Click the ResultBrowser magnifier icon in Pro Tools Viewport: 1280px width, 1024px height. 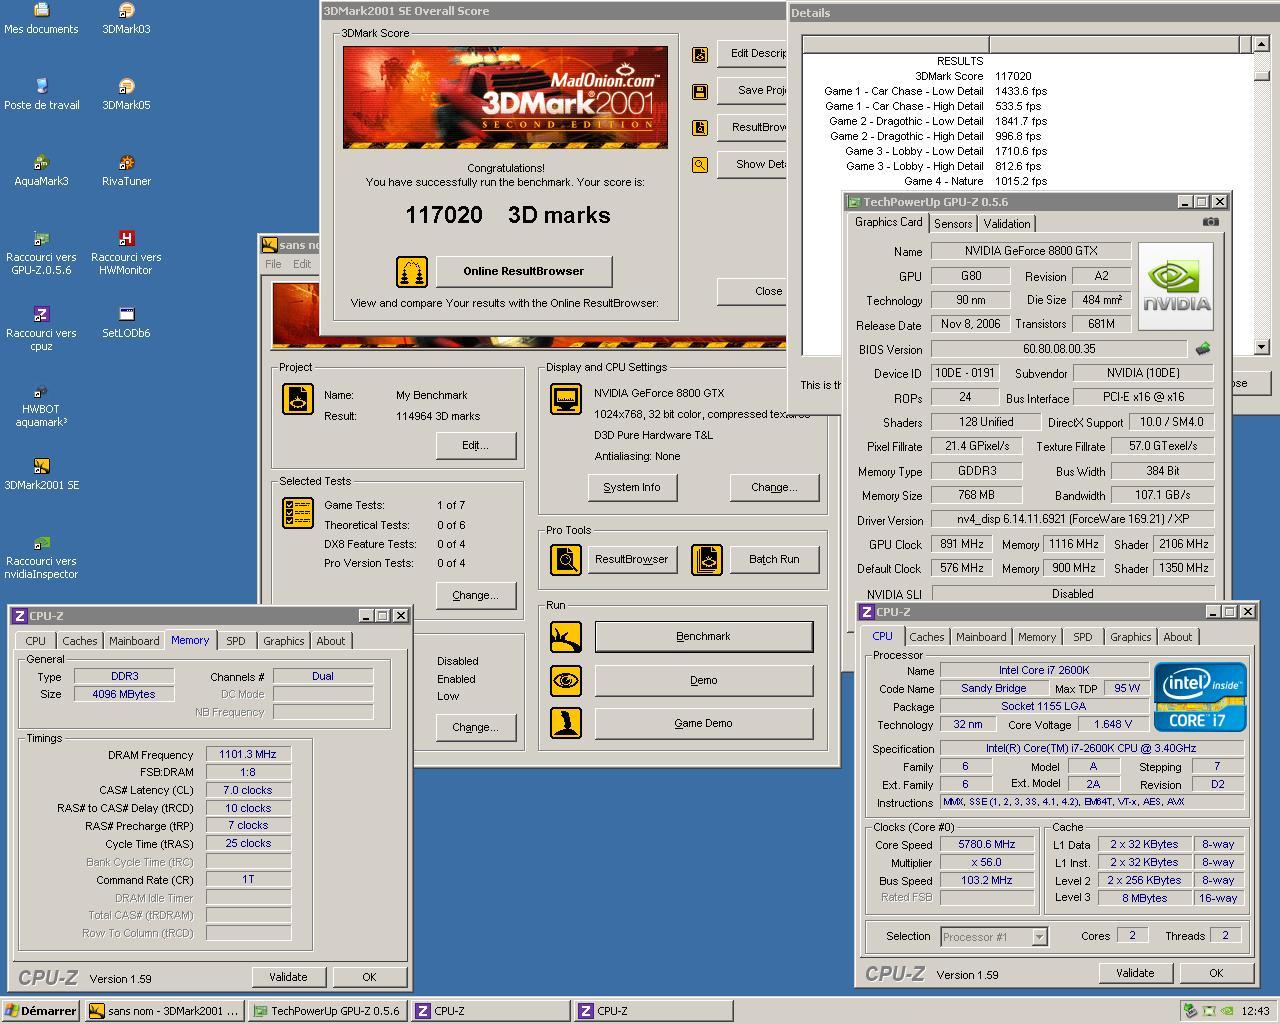(566, 559)
